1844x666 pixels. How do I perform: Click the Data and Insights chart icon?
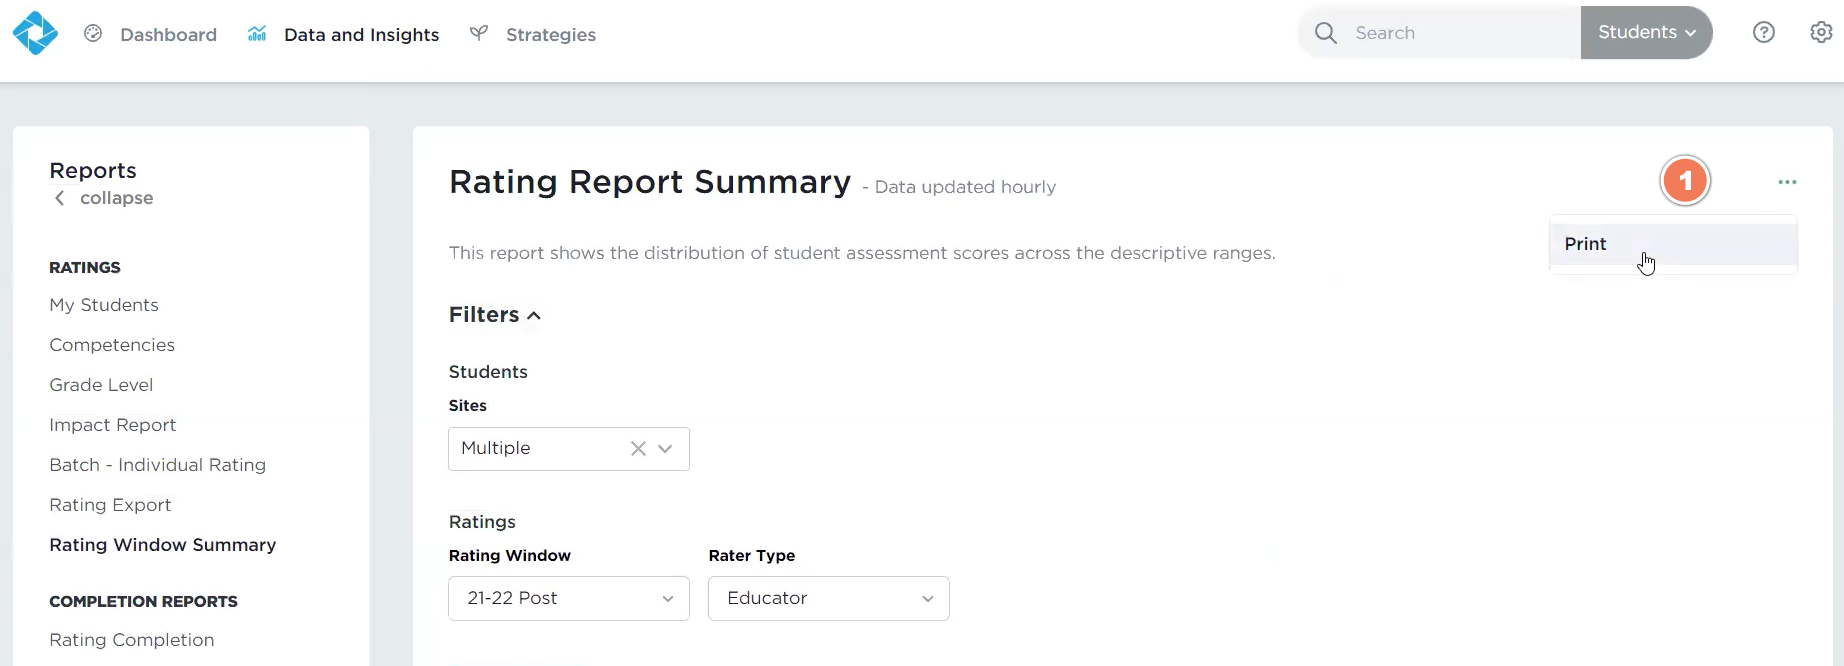[x=257, y=34]
